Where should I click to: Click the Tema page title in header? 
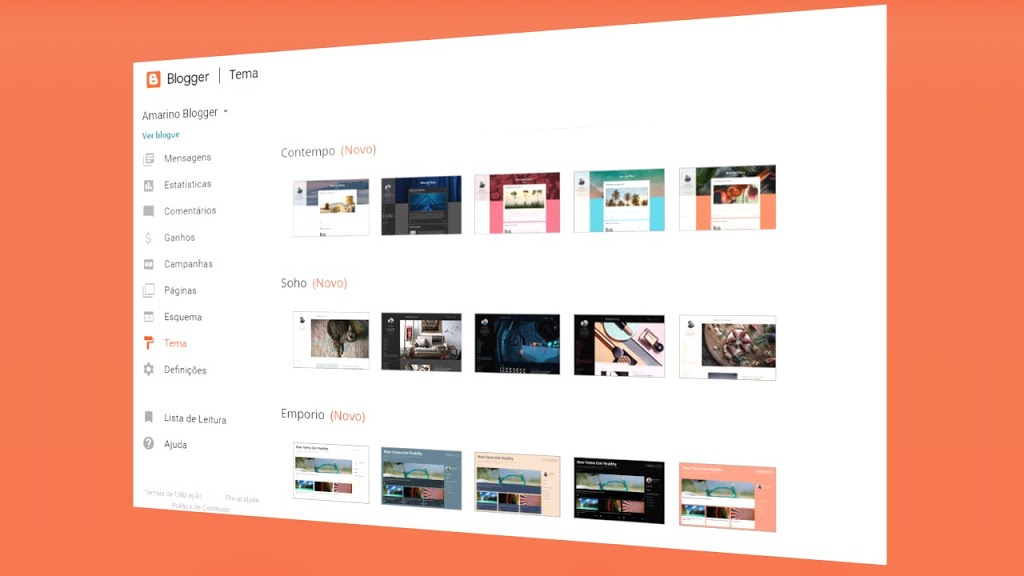coord(244,74)
